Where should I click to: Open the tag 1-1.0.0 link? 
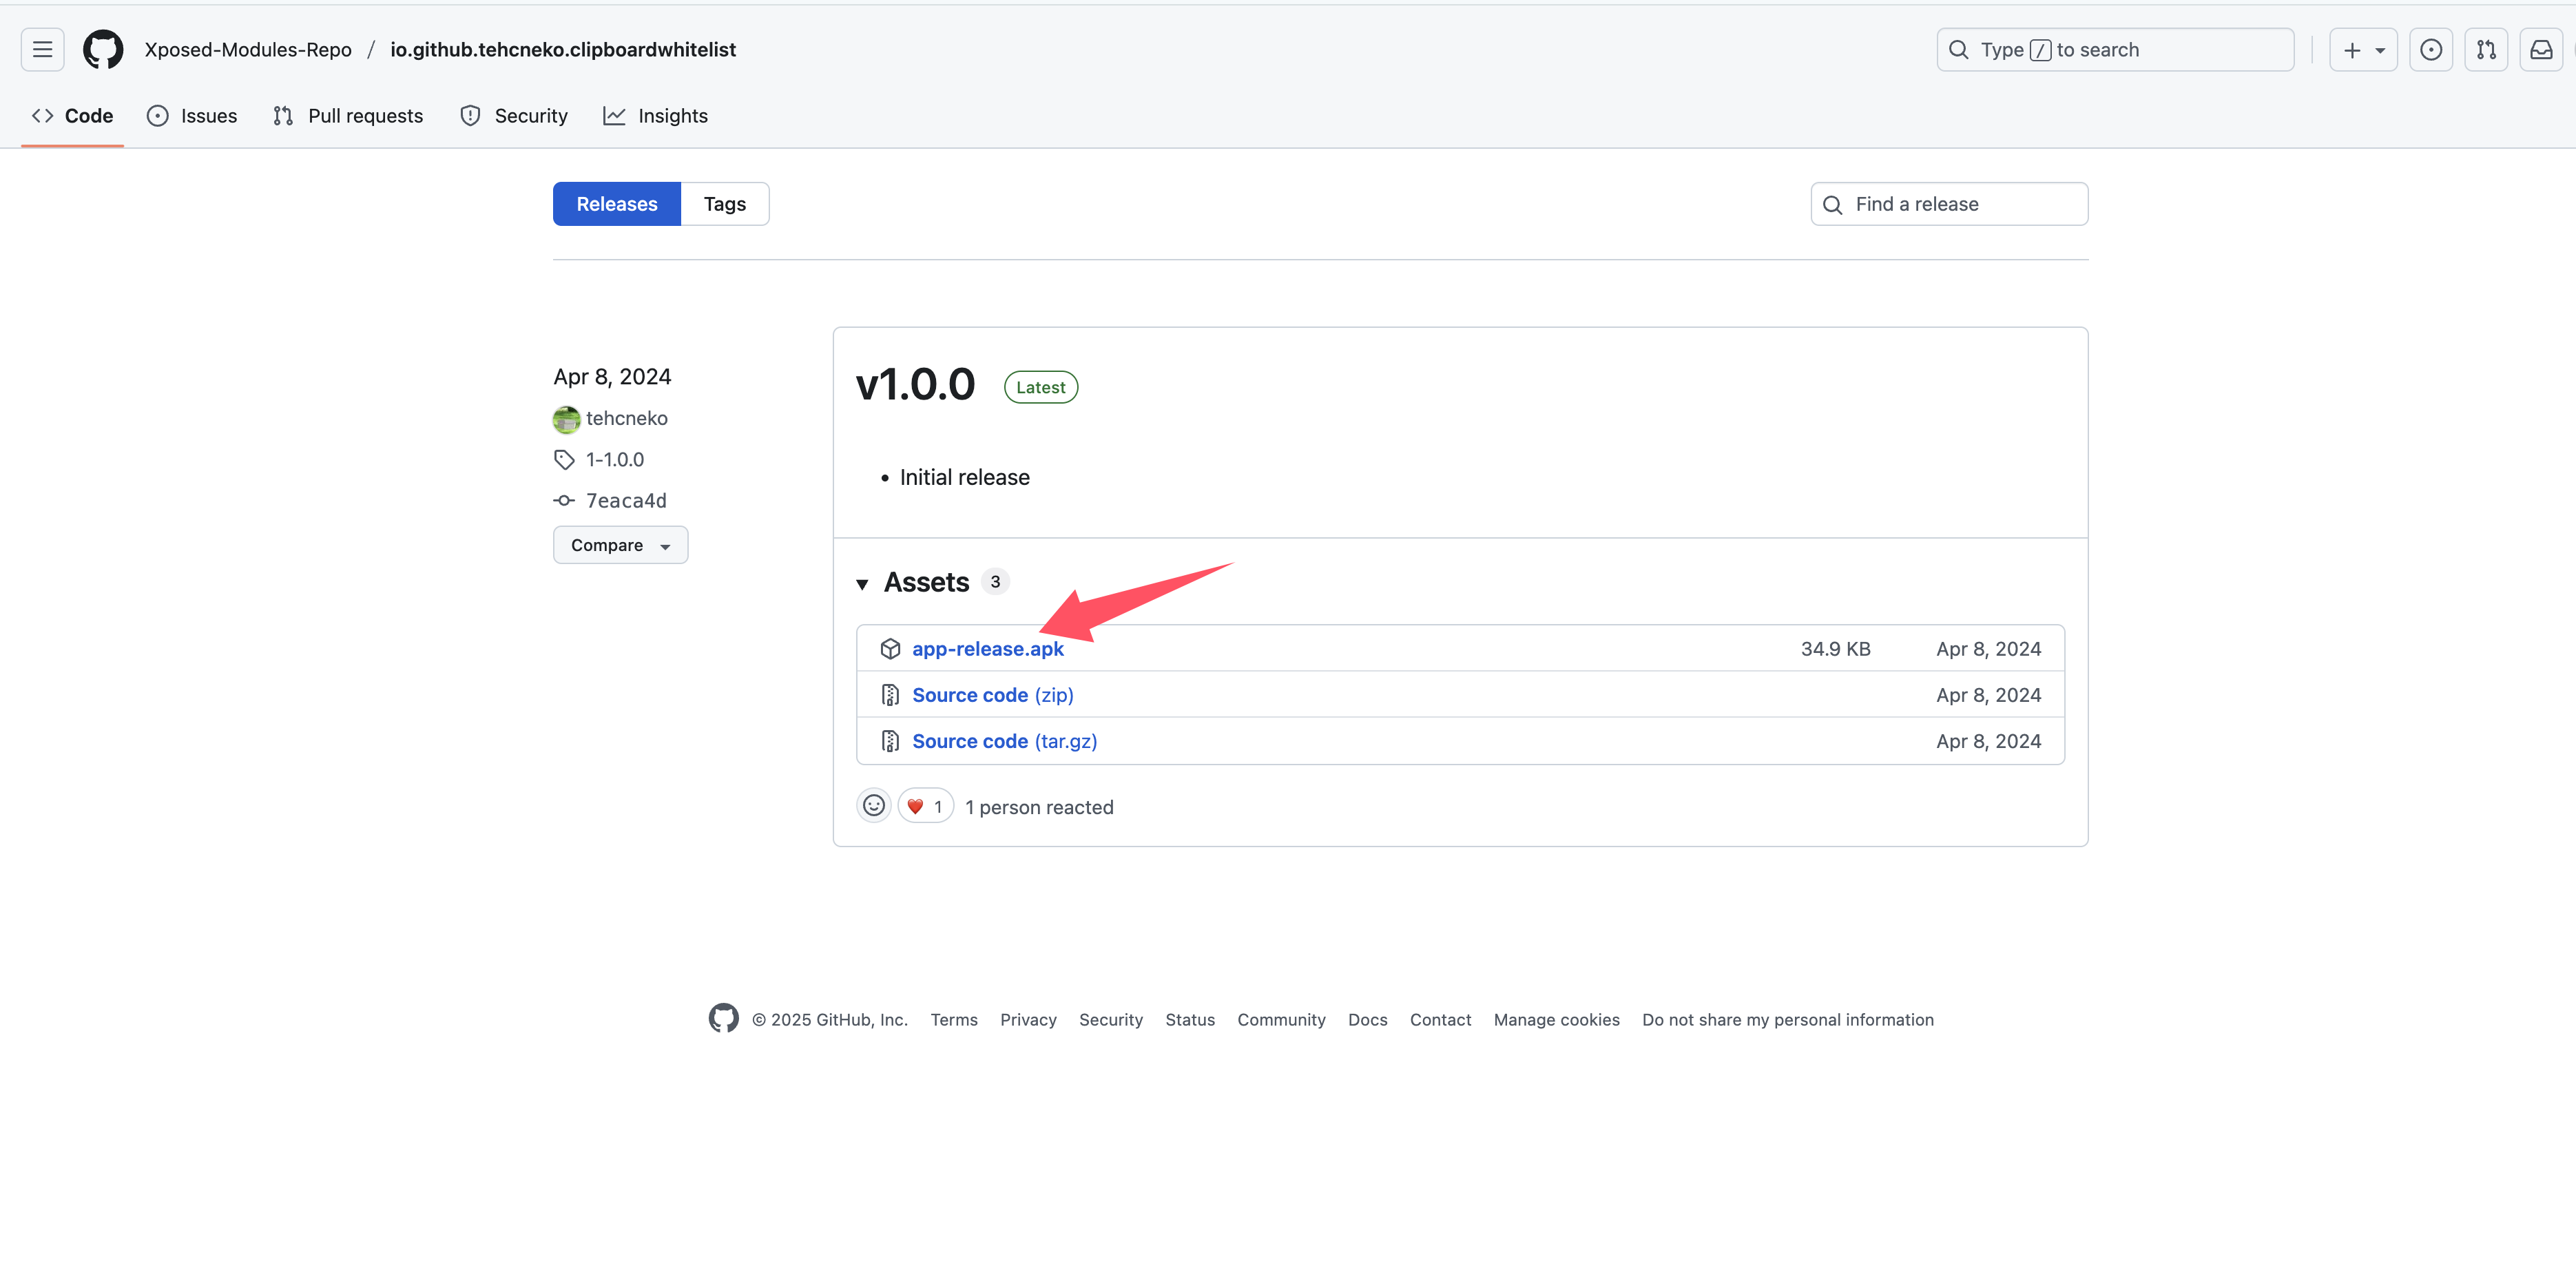click(614, 459)
